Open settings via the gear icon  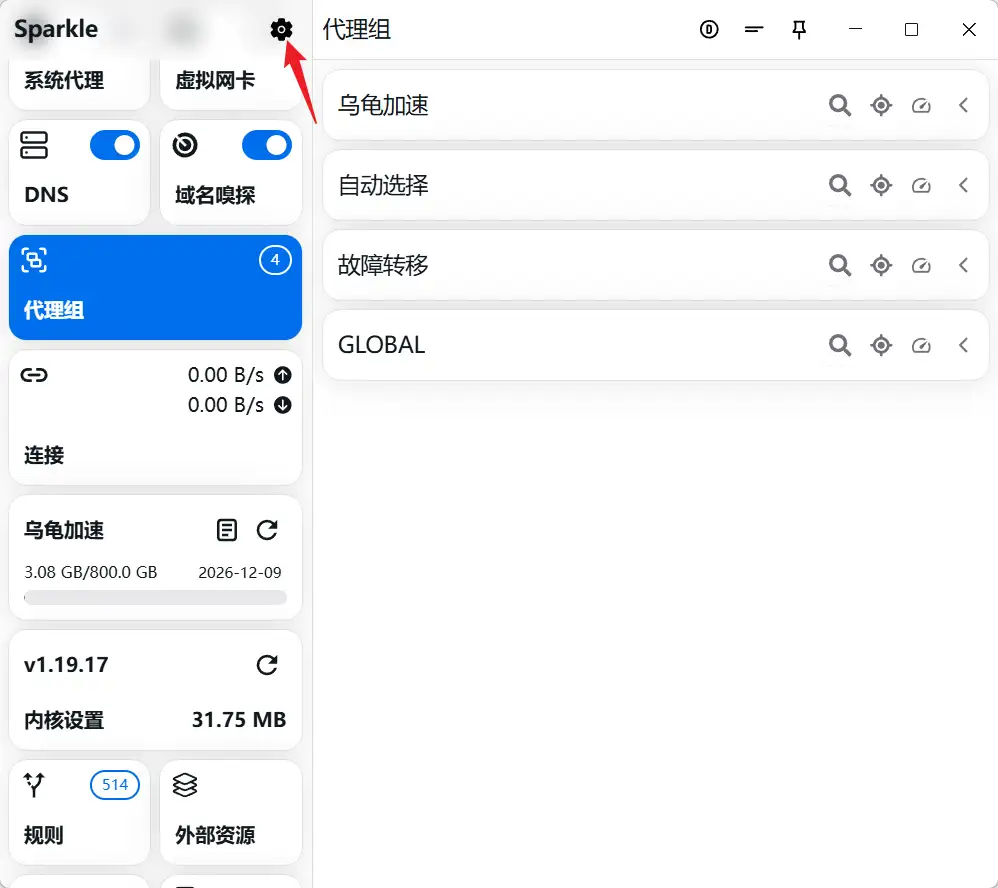(281, 29)
